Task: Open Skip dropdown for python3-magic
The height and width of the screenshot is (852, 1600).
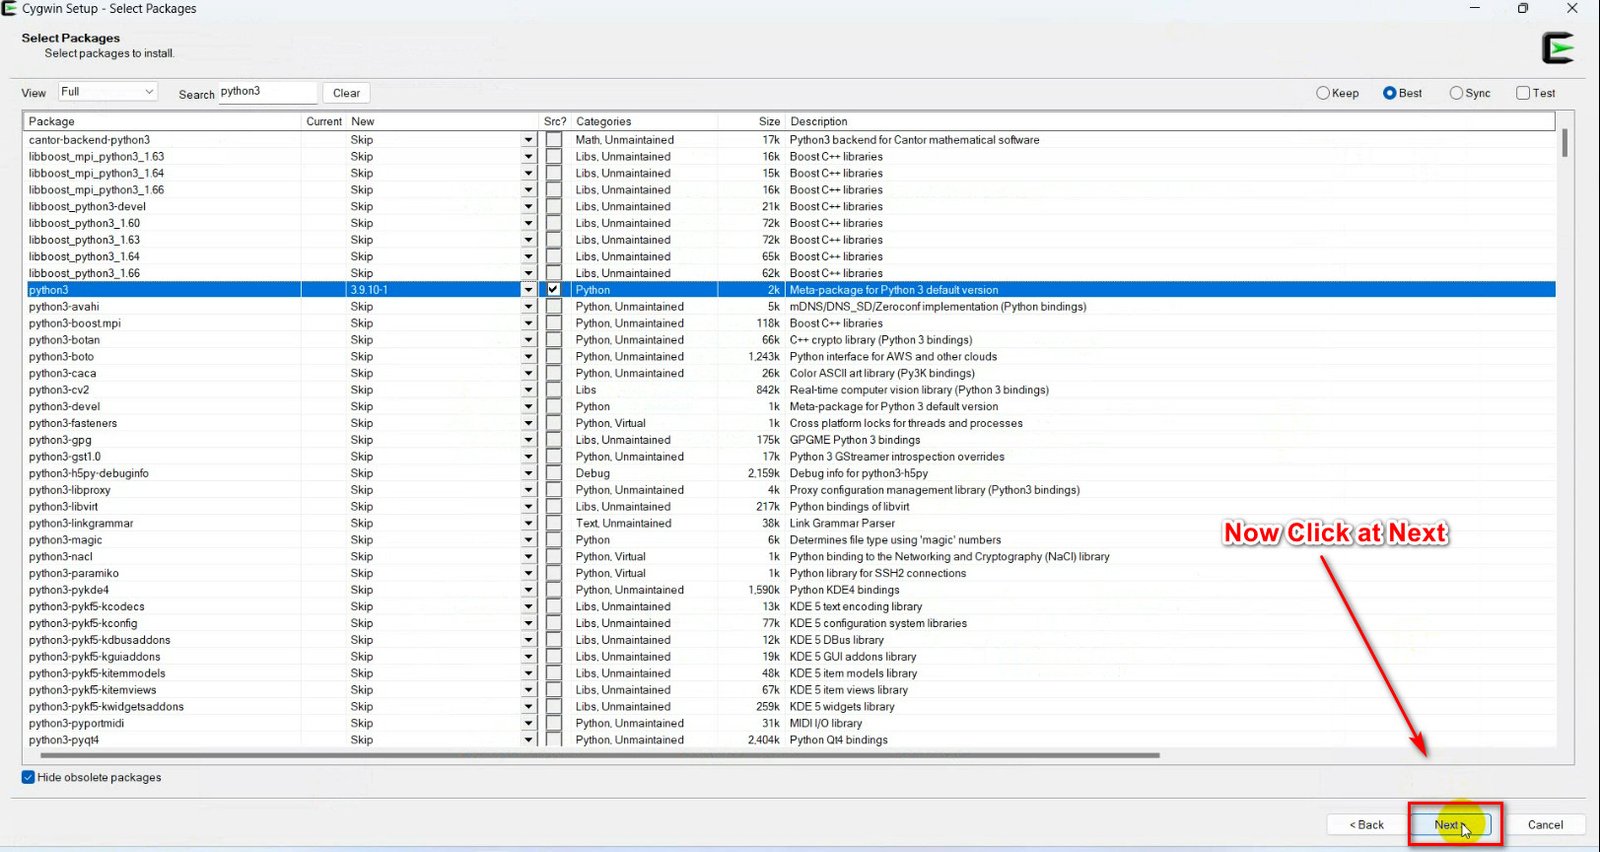Action: (x=528, y=540)
